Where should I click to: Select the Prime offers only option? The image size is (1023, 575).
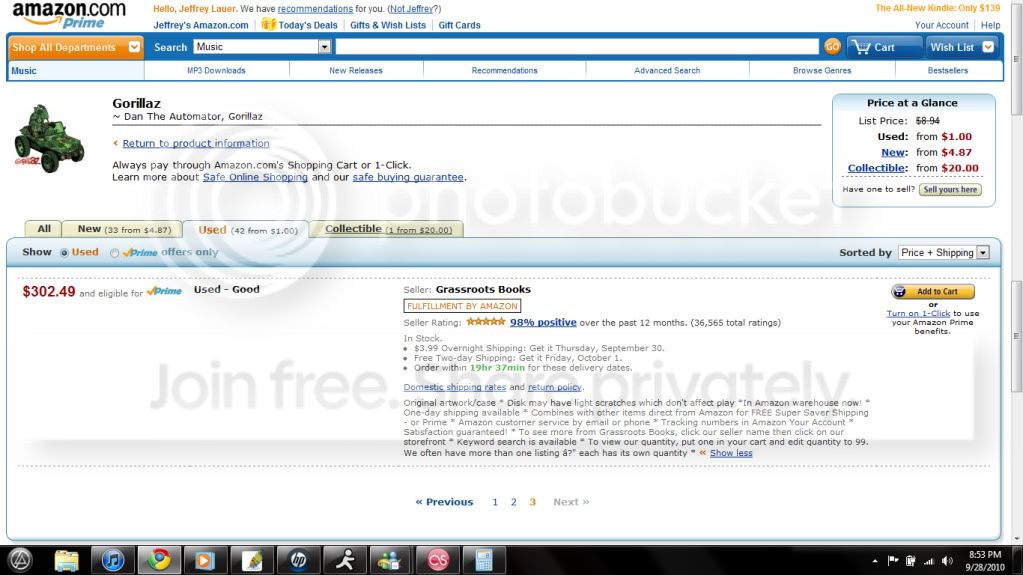coord(115,253)
